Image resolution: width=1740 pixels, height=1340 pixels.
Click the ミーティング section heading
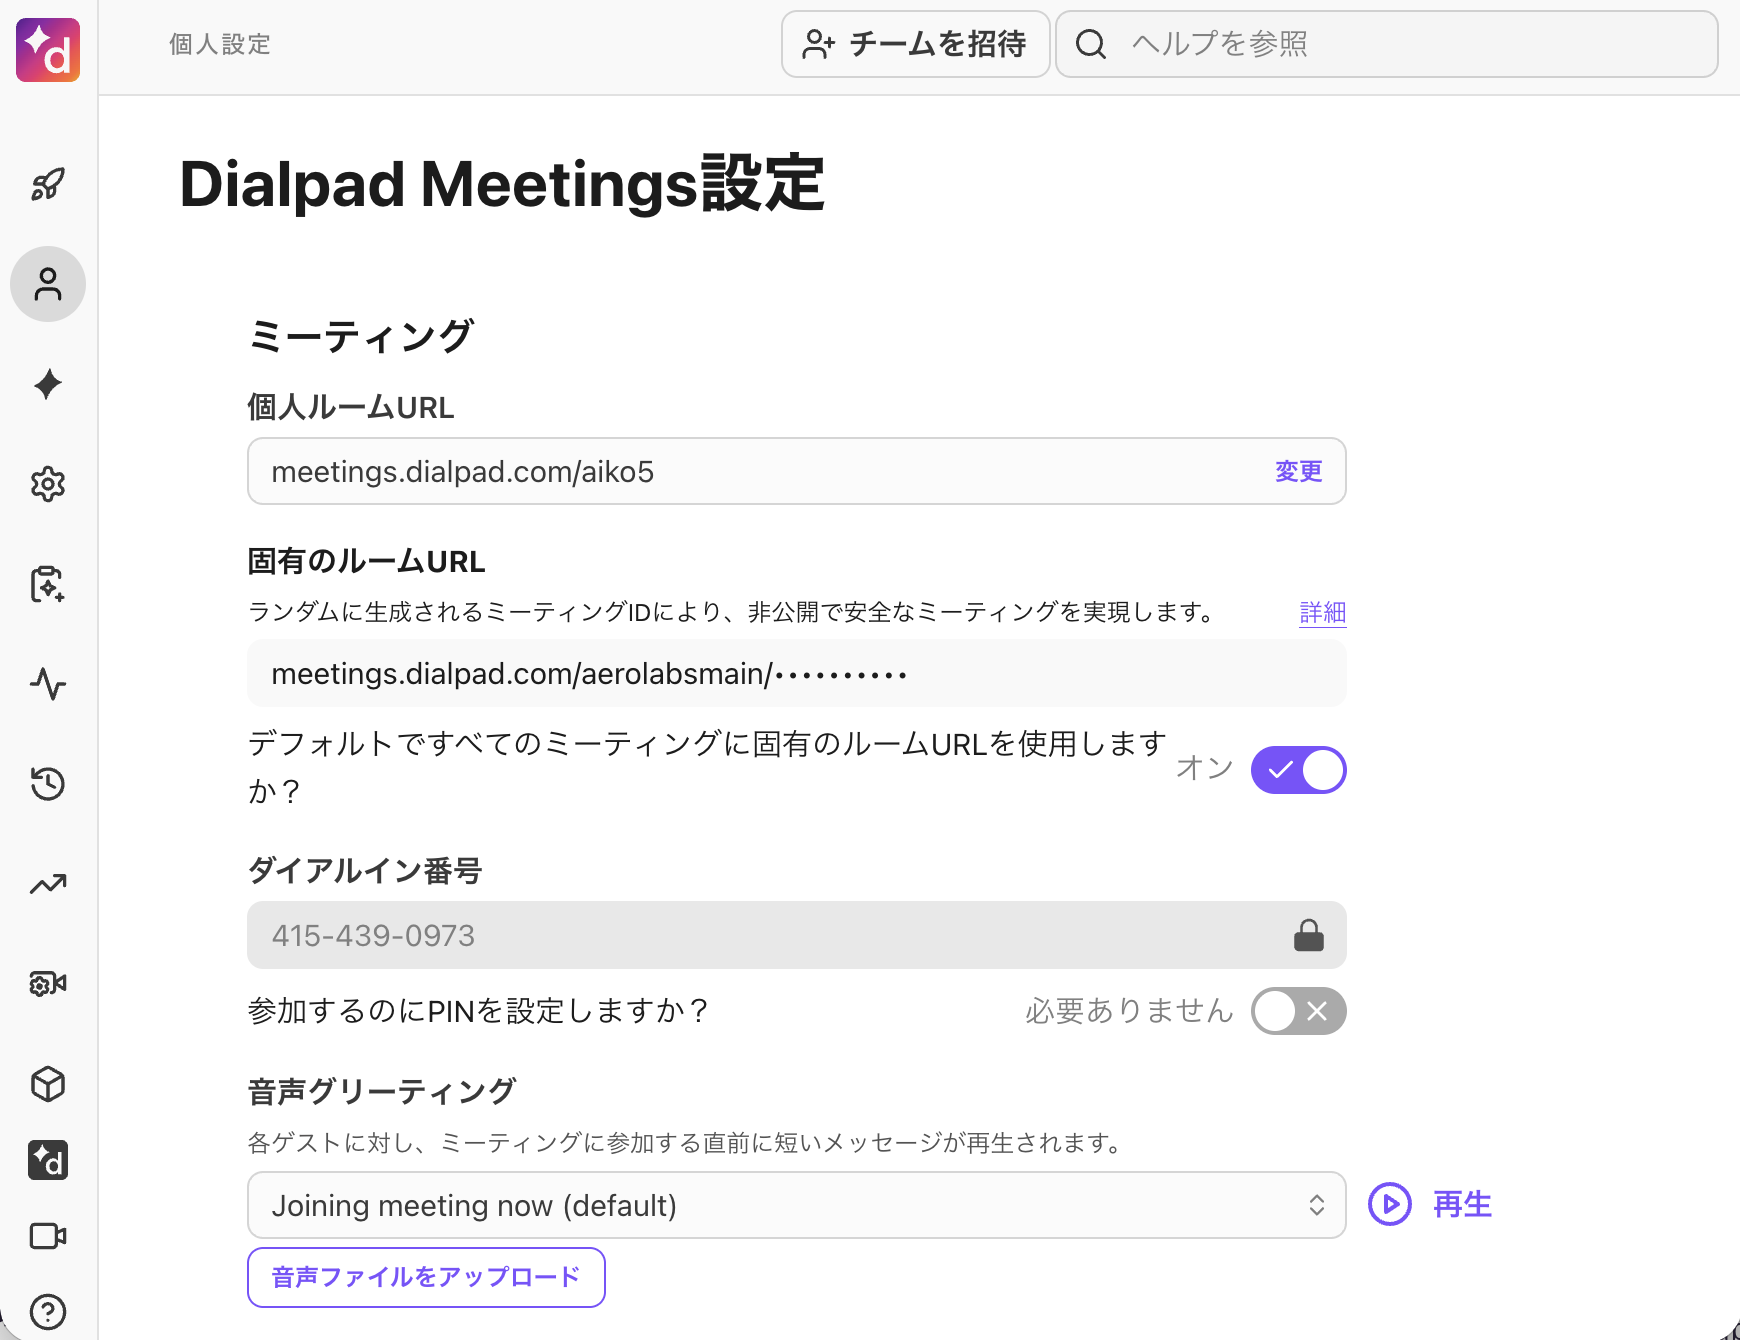point(361,336)
